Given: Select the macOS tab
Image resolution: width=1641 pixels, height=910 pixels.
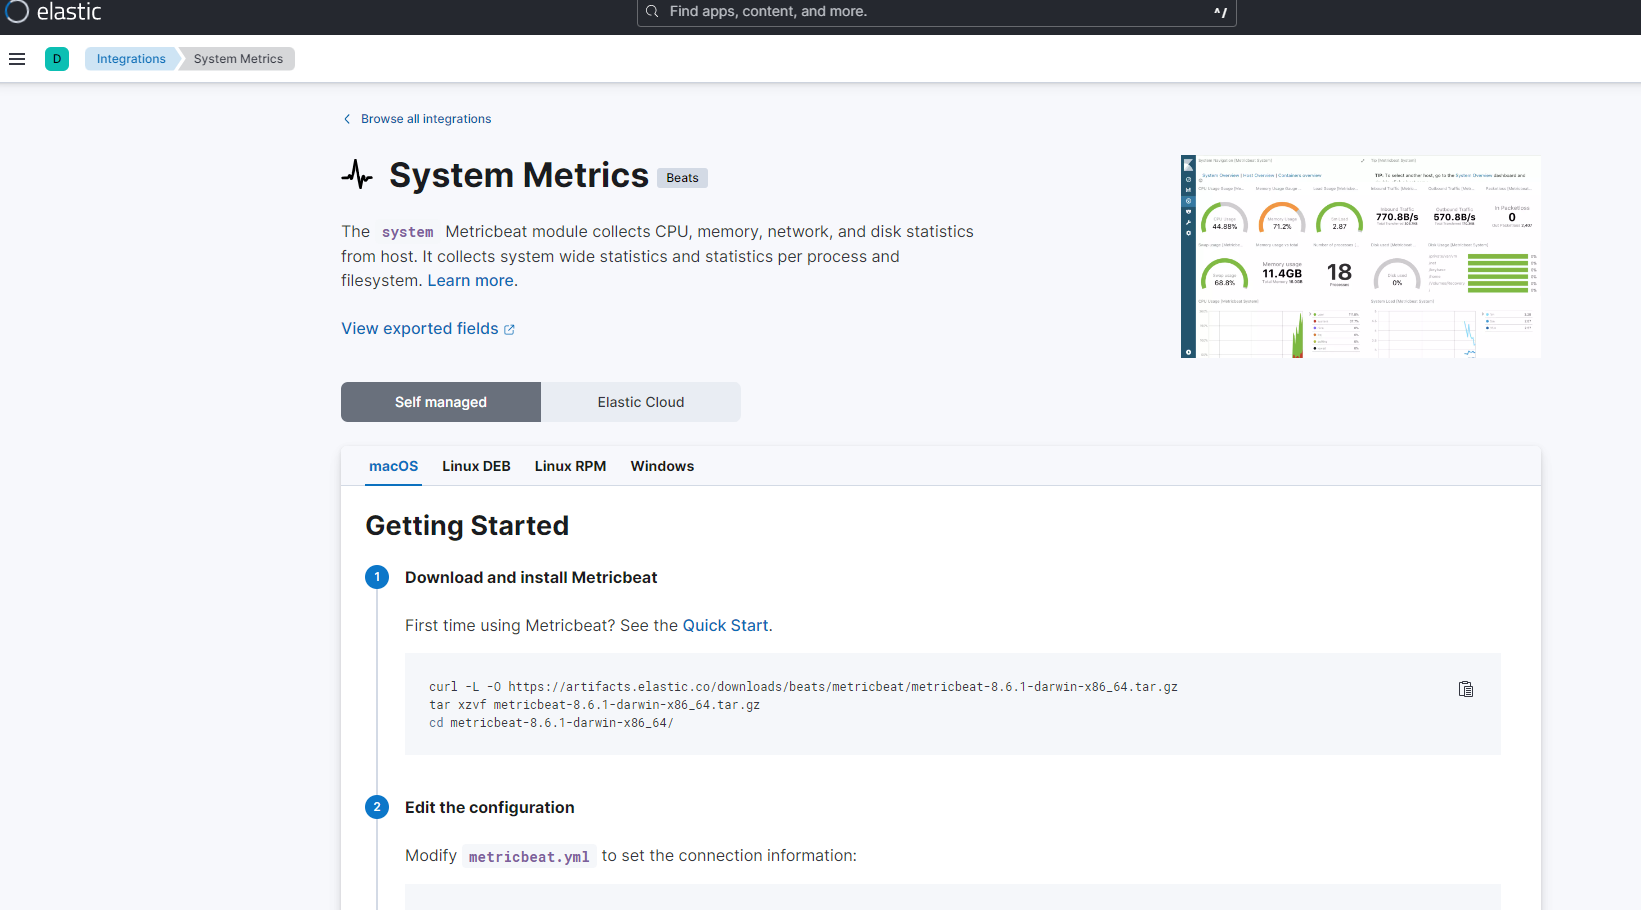Looking at the screenshot, I should point(393,466).
